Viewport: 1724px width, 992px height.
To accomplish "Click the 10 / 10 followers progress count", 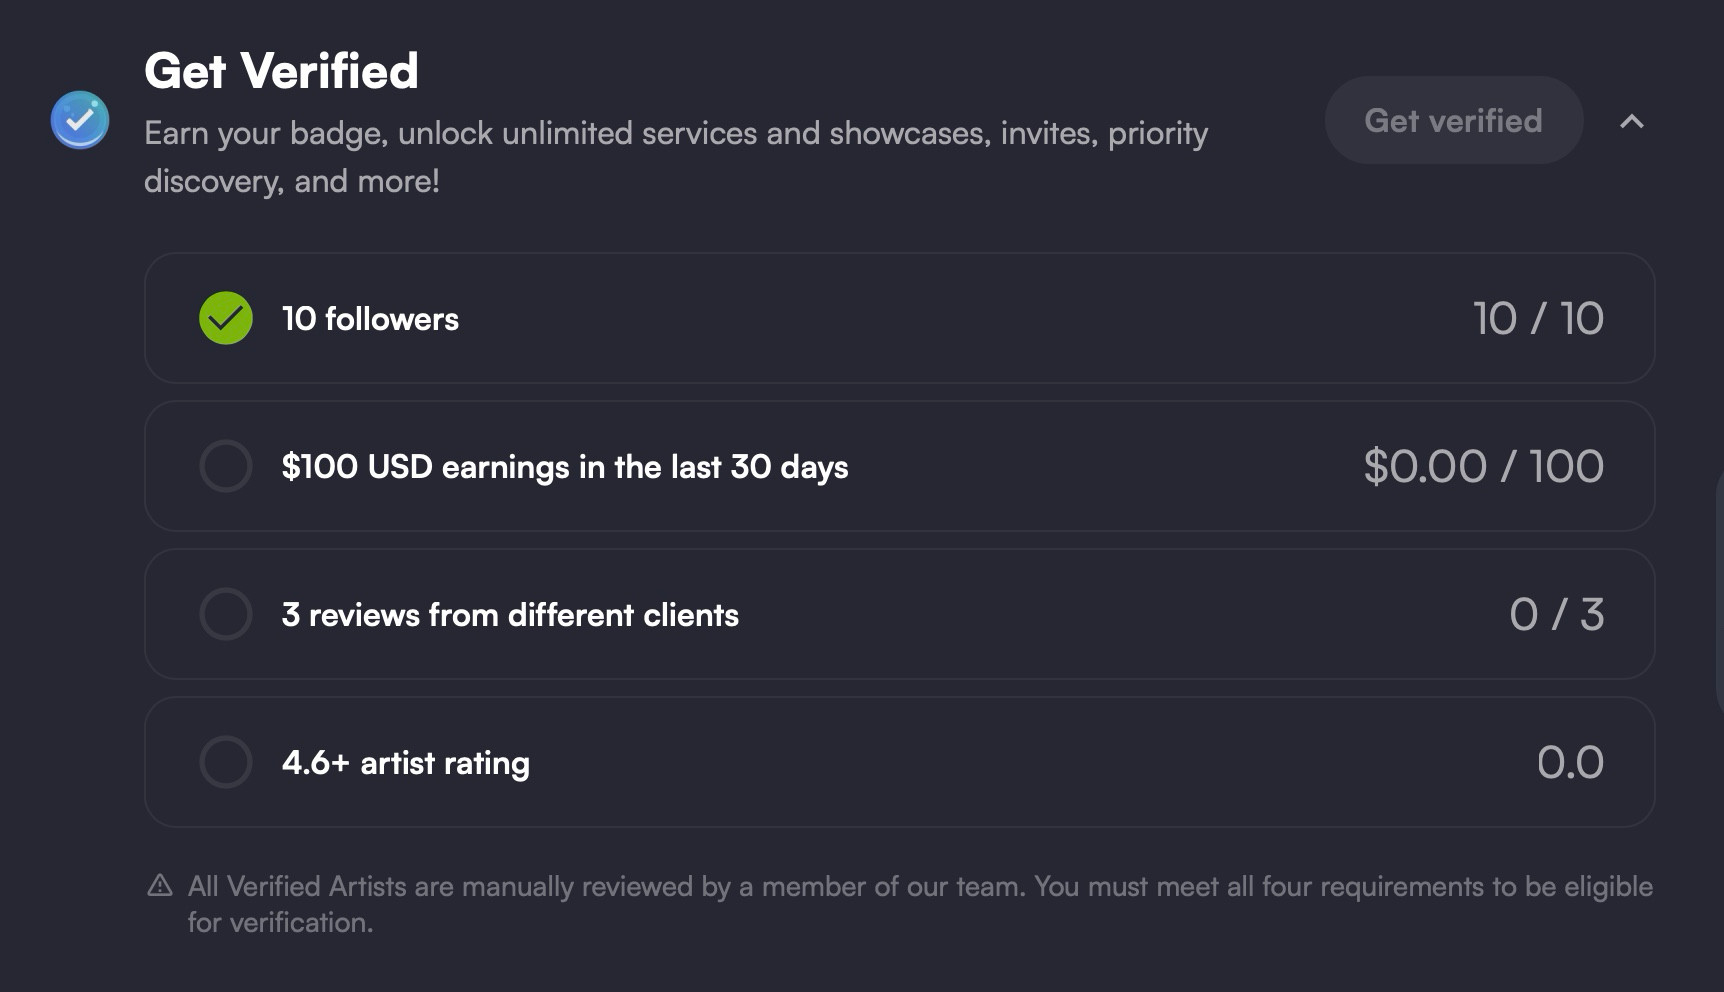I will click(1538, 319).
